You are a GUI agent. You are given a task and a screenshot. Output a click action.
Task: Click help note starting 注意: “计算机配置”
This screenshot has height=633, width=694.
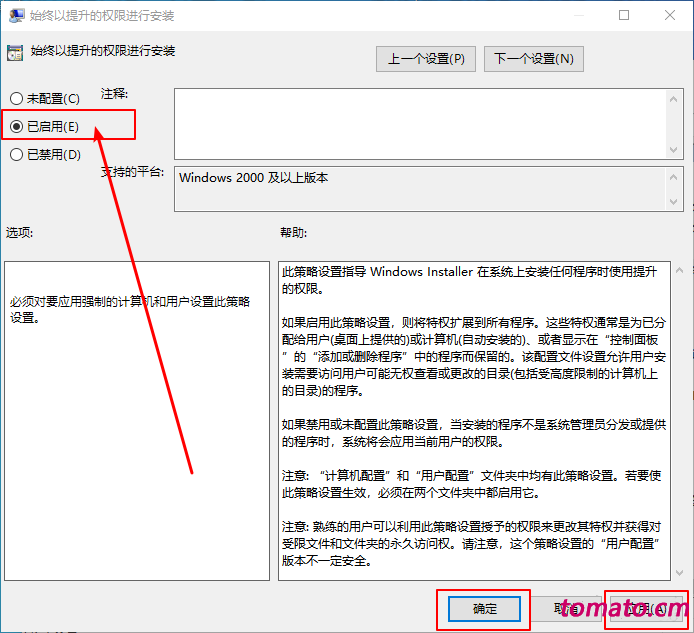[472, 484]
